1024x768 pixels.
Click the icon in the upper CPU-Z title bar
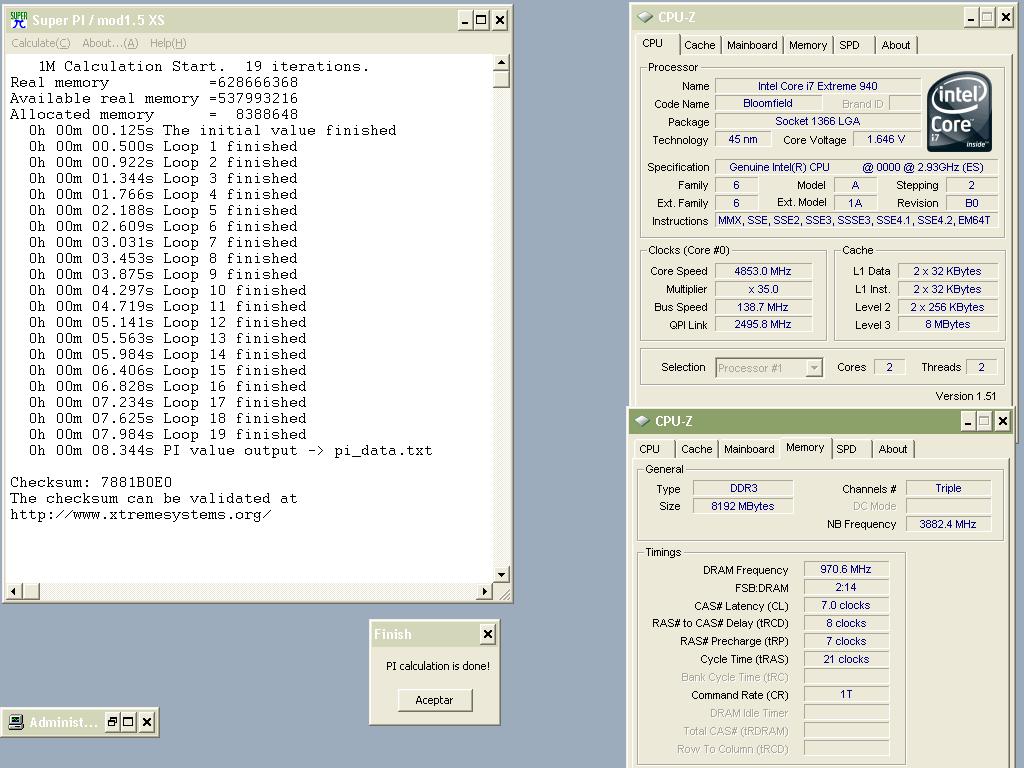[x=645, y=18]
